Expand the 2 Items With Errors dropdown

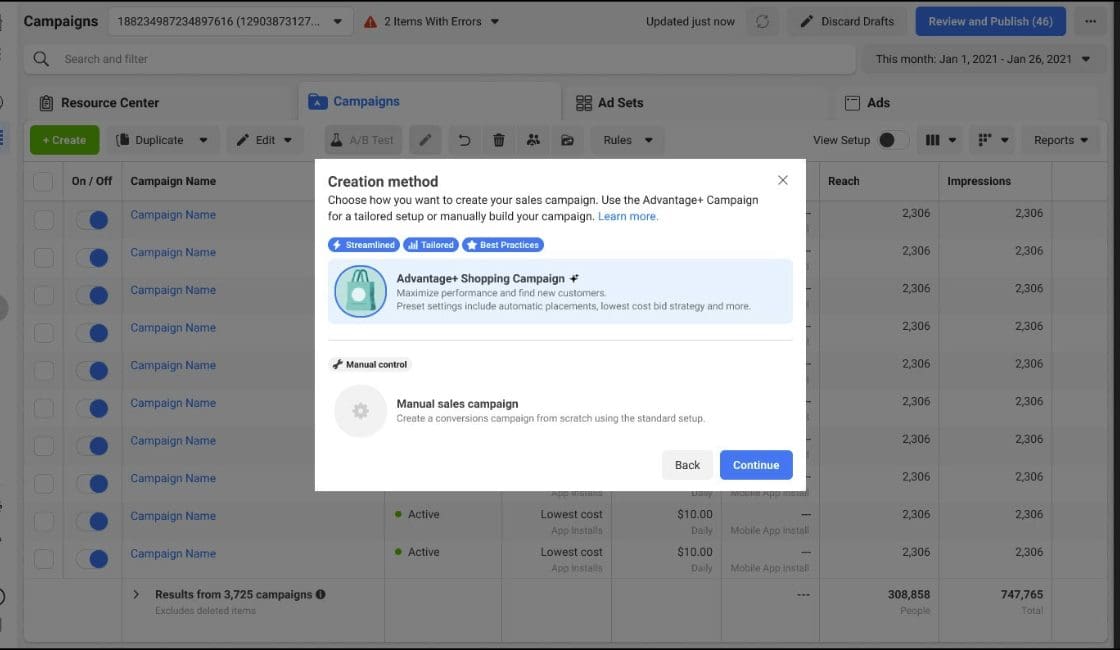coord(432,21)
